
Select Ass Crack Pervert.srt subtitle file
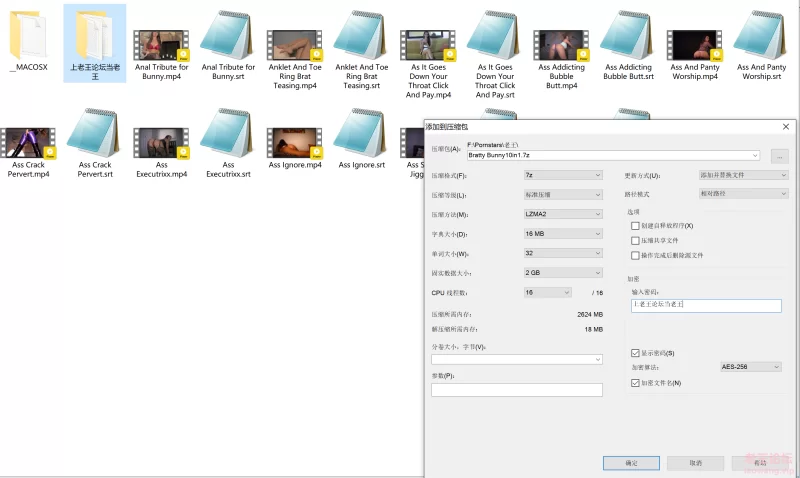point(95,133)
